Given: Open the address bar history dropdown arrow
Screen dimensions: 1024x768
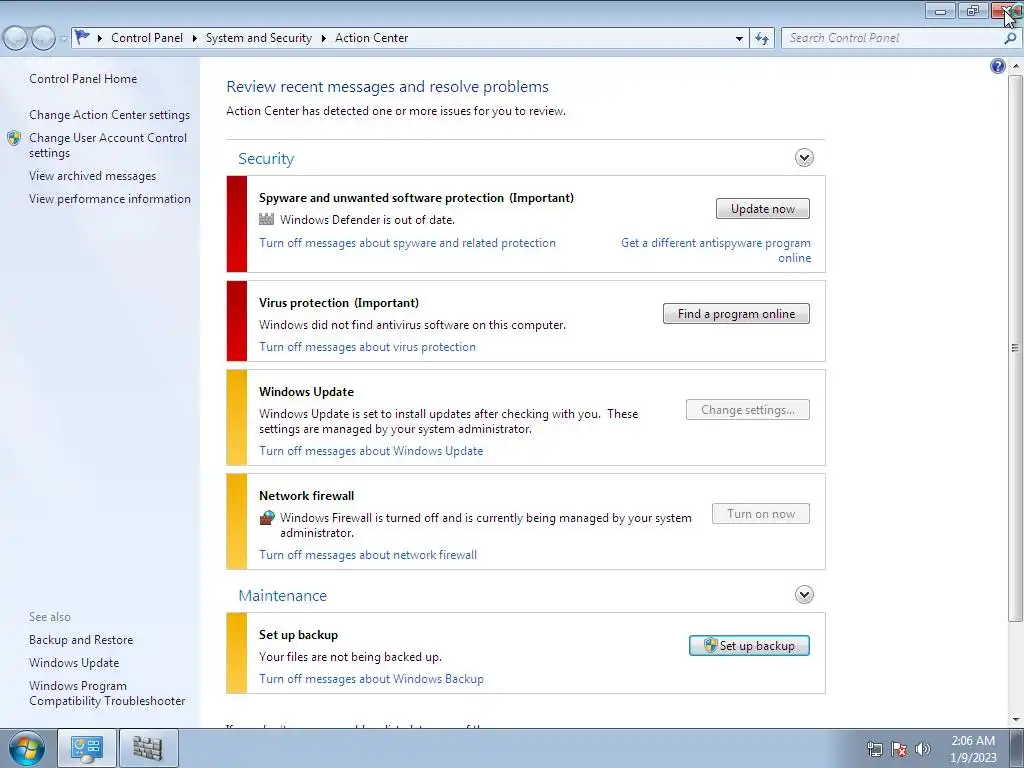Looking at the screenshot, I should coord(739,39).
